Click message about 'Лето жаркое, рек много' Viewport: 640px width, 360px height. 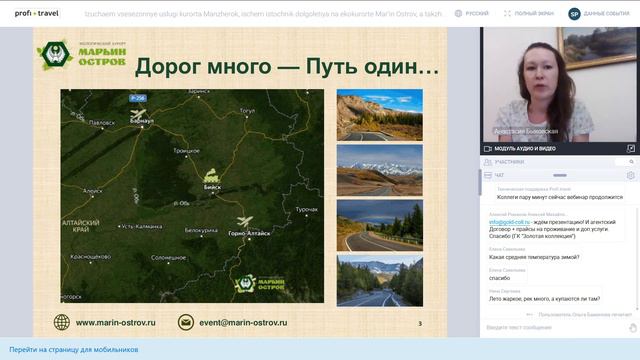(544, 299)
